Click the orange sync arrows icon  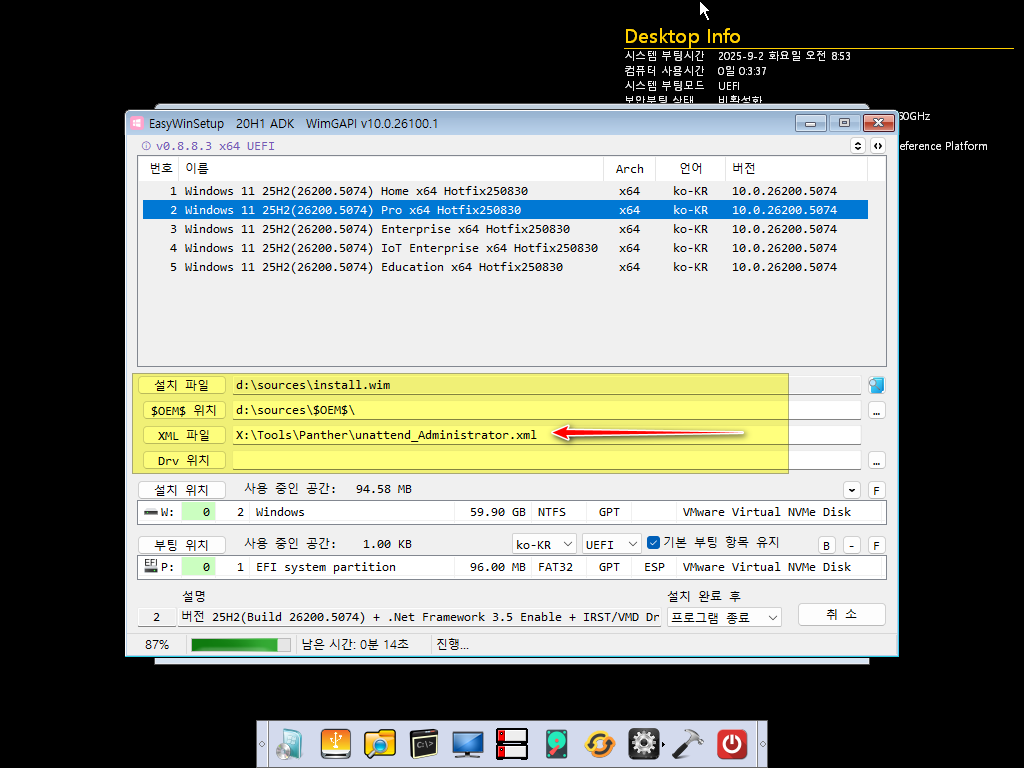600,743
